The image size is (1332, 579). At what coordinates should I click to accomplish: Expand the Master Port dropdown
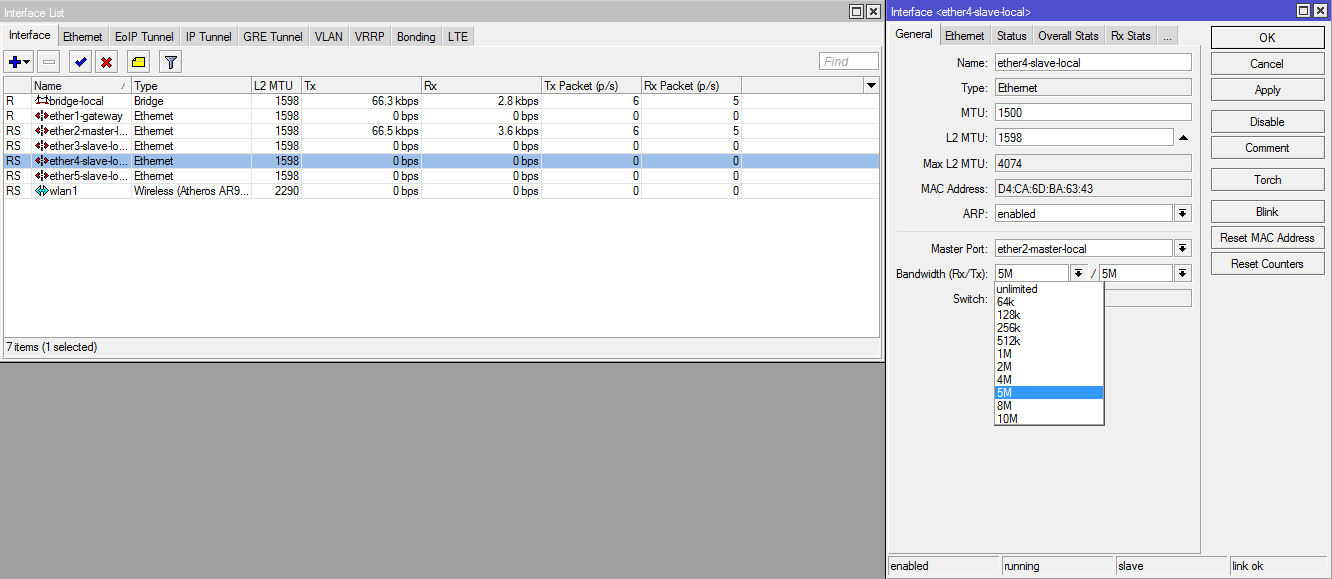1183,248
